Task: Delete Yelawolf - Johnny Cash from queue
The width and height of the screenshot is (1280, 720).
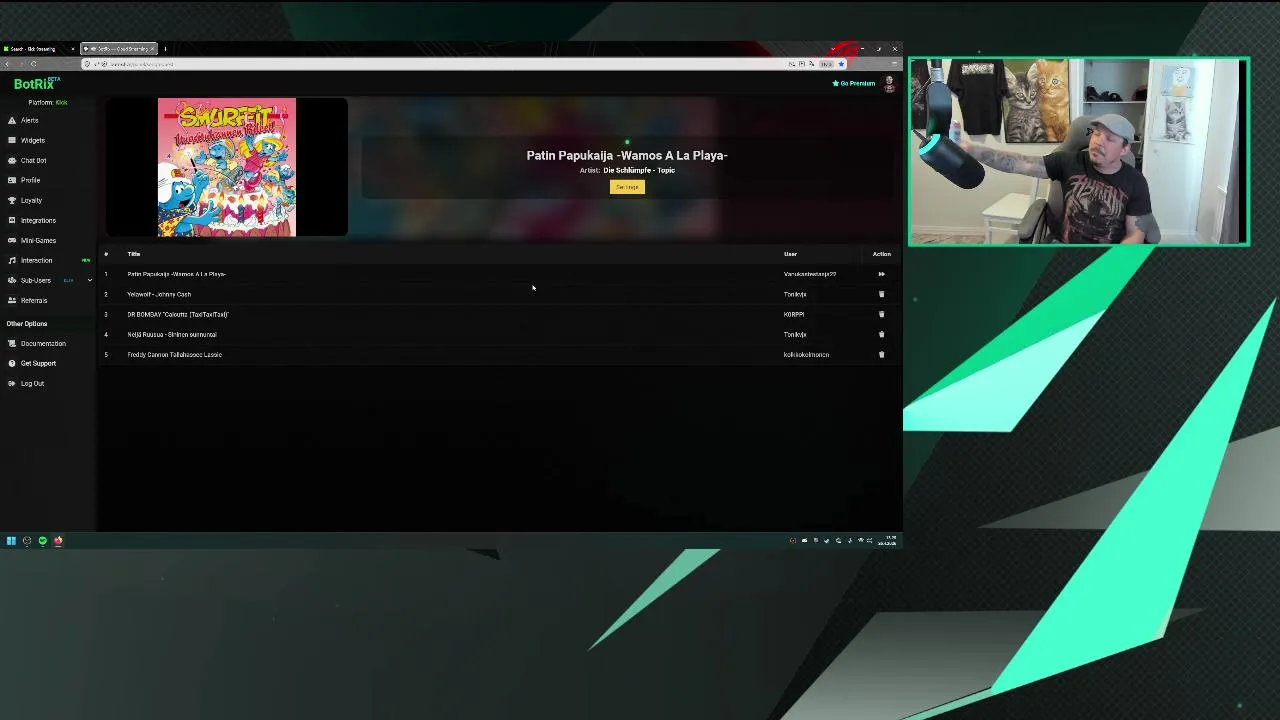Action: 881,294
